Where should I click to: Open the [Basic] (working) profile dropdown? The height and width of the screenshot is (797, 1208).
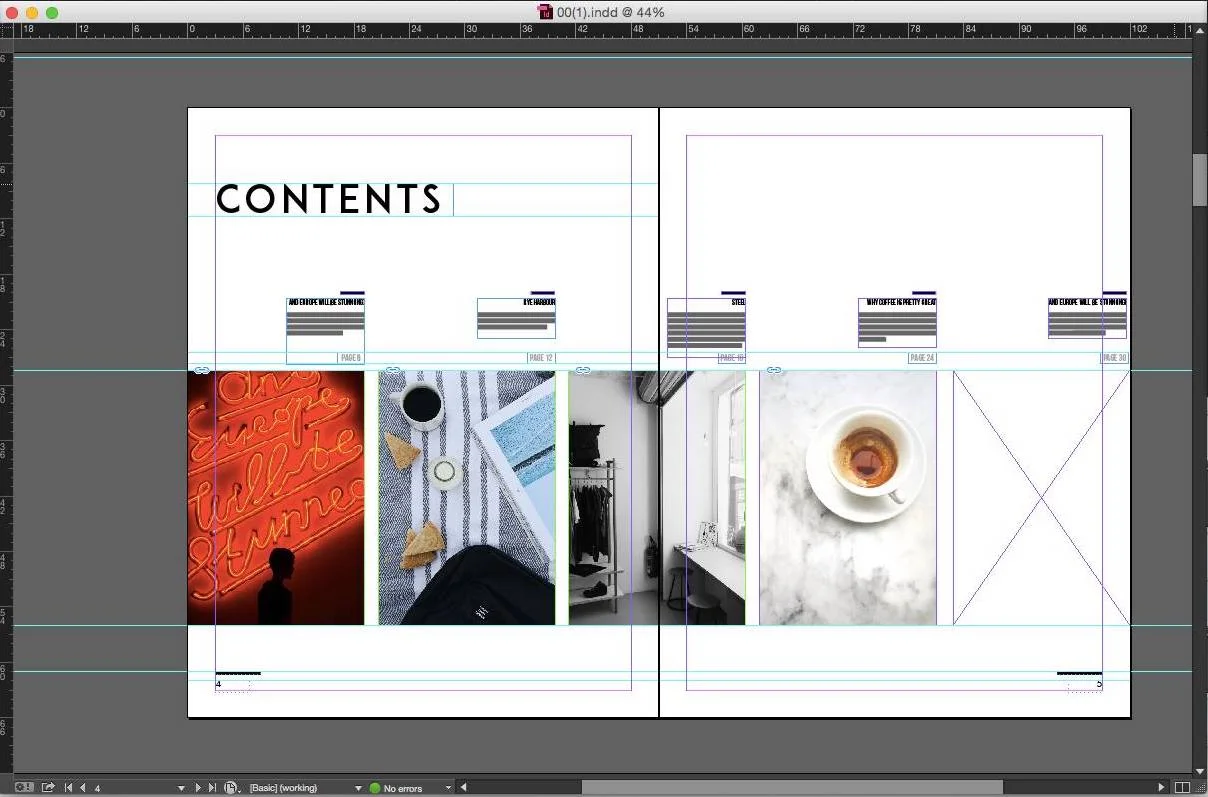tap(358, 788)
